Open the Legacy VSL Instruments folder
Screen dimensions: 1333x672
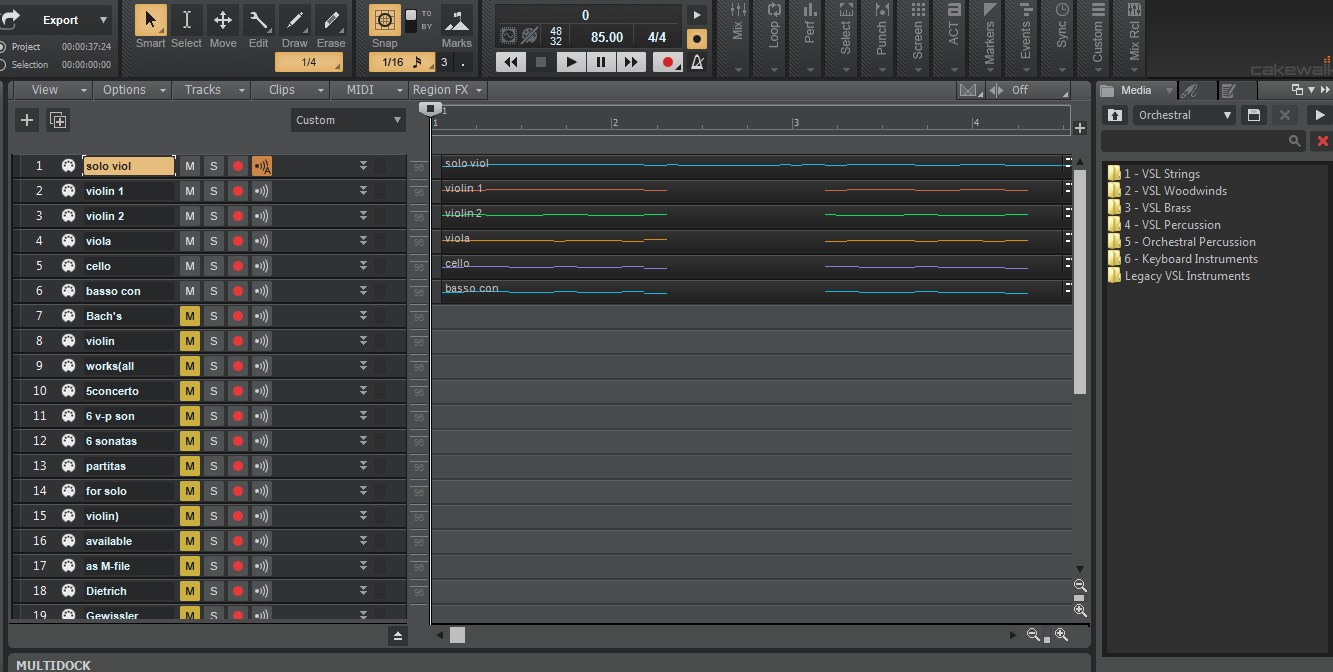(x=1179, y=276)
